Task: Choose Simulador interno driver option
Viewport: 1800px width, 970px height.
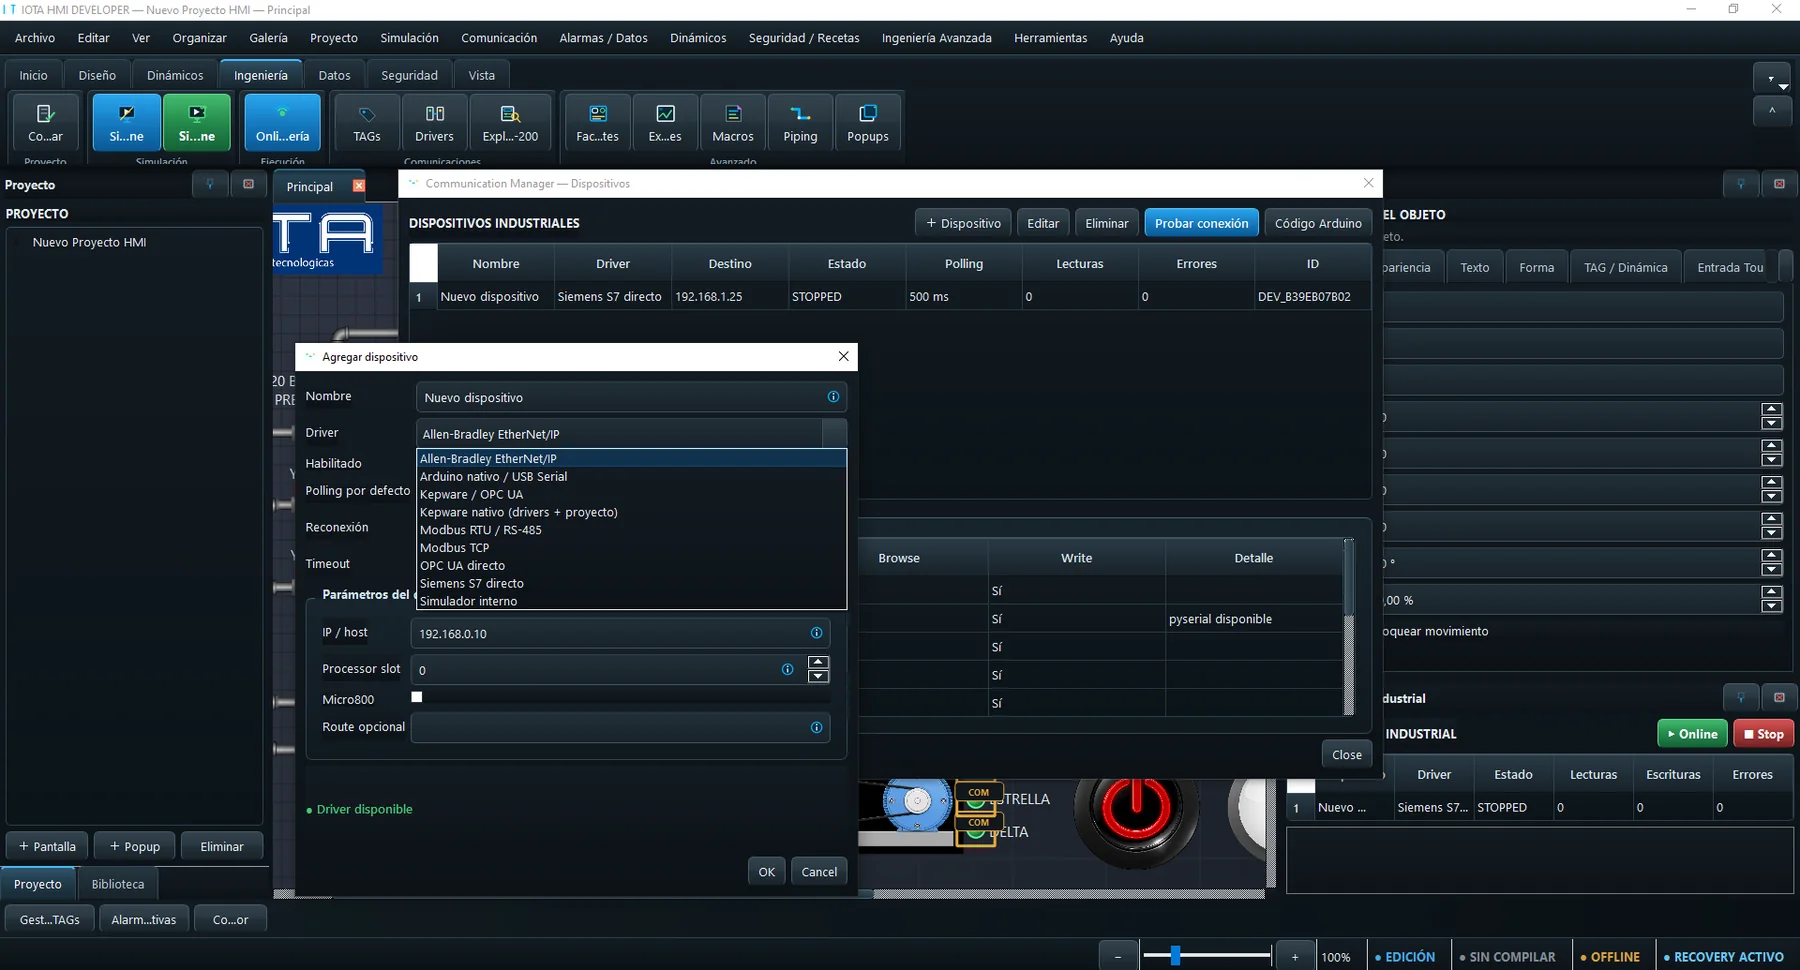Action: 631,601
